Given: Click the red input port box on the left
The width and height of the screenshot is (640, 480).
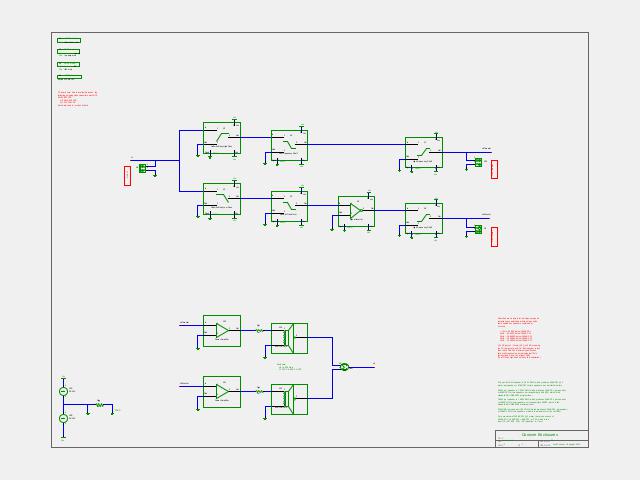Looking at the screenshot, I should 127,176.
